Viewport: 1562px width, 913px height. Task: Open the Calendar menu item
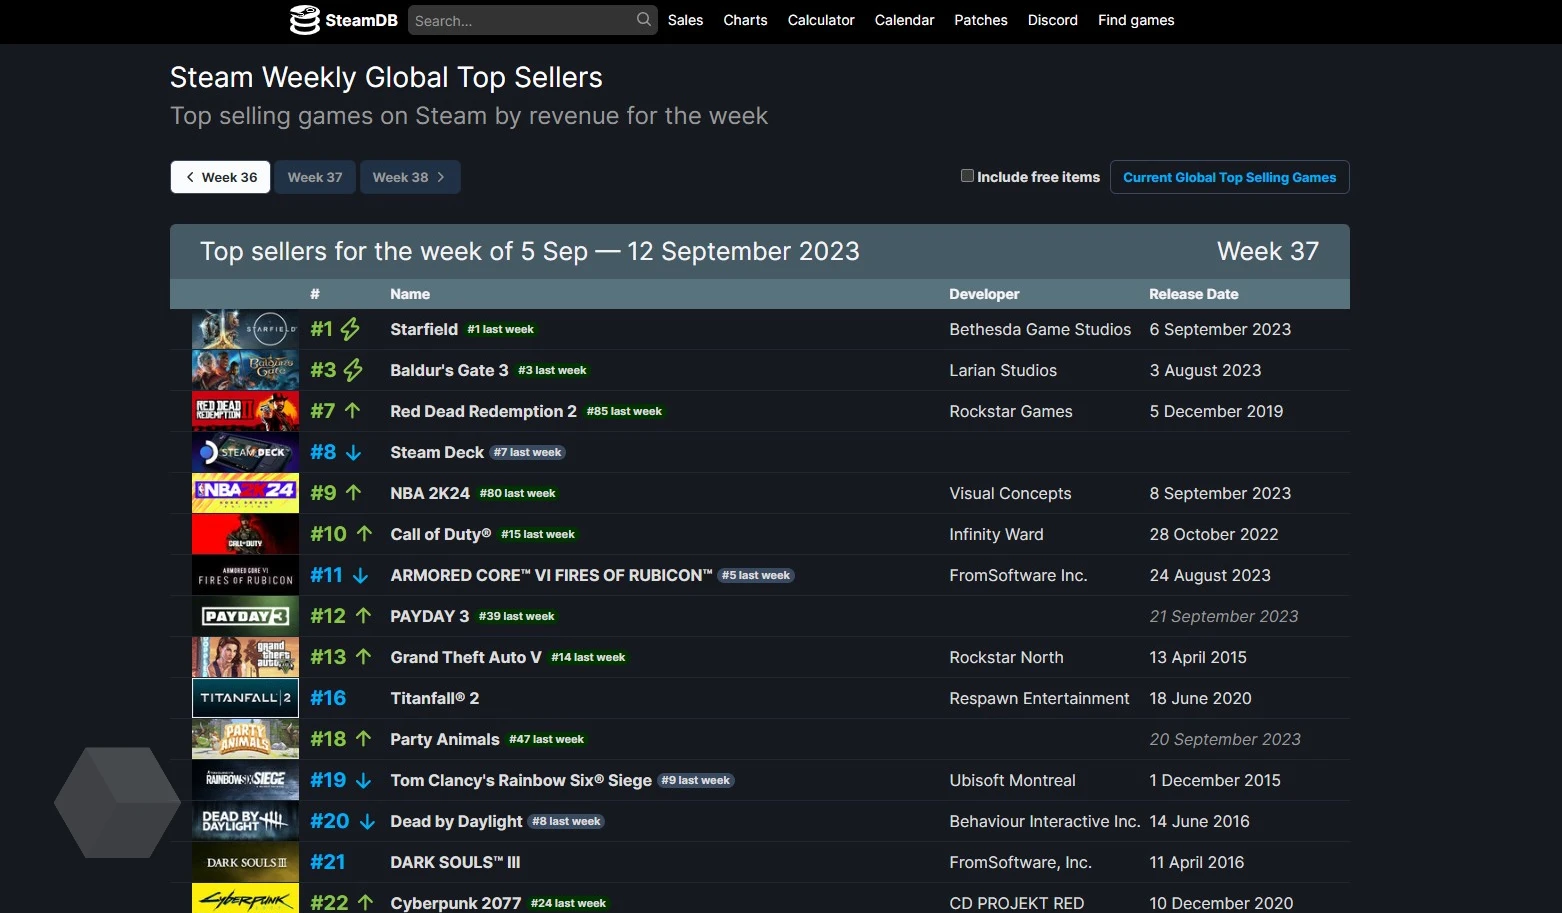[x=904, y=20]
